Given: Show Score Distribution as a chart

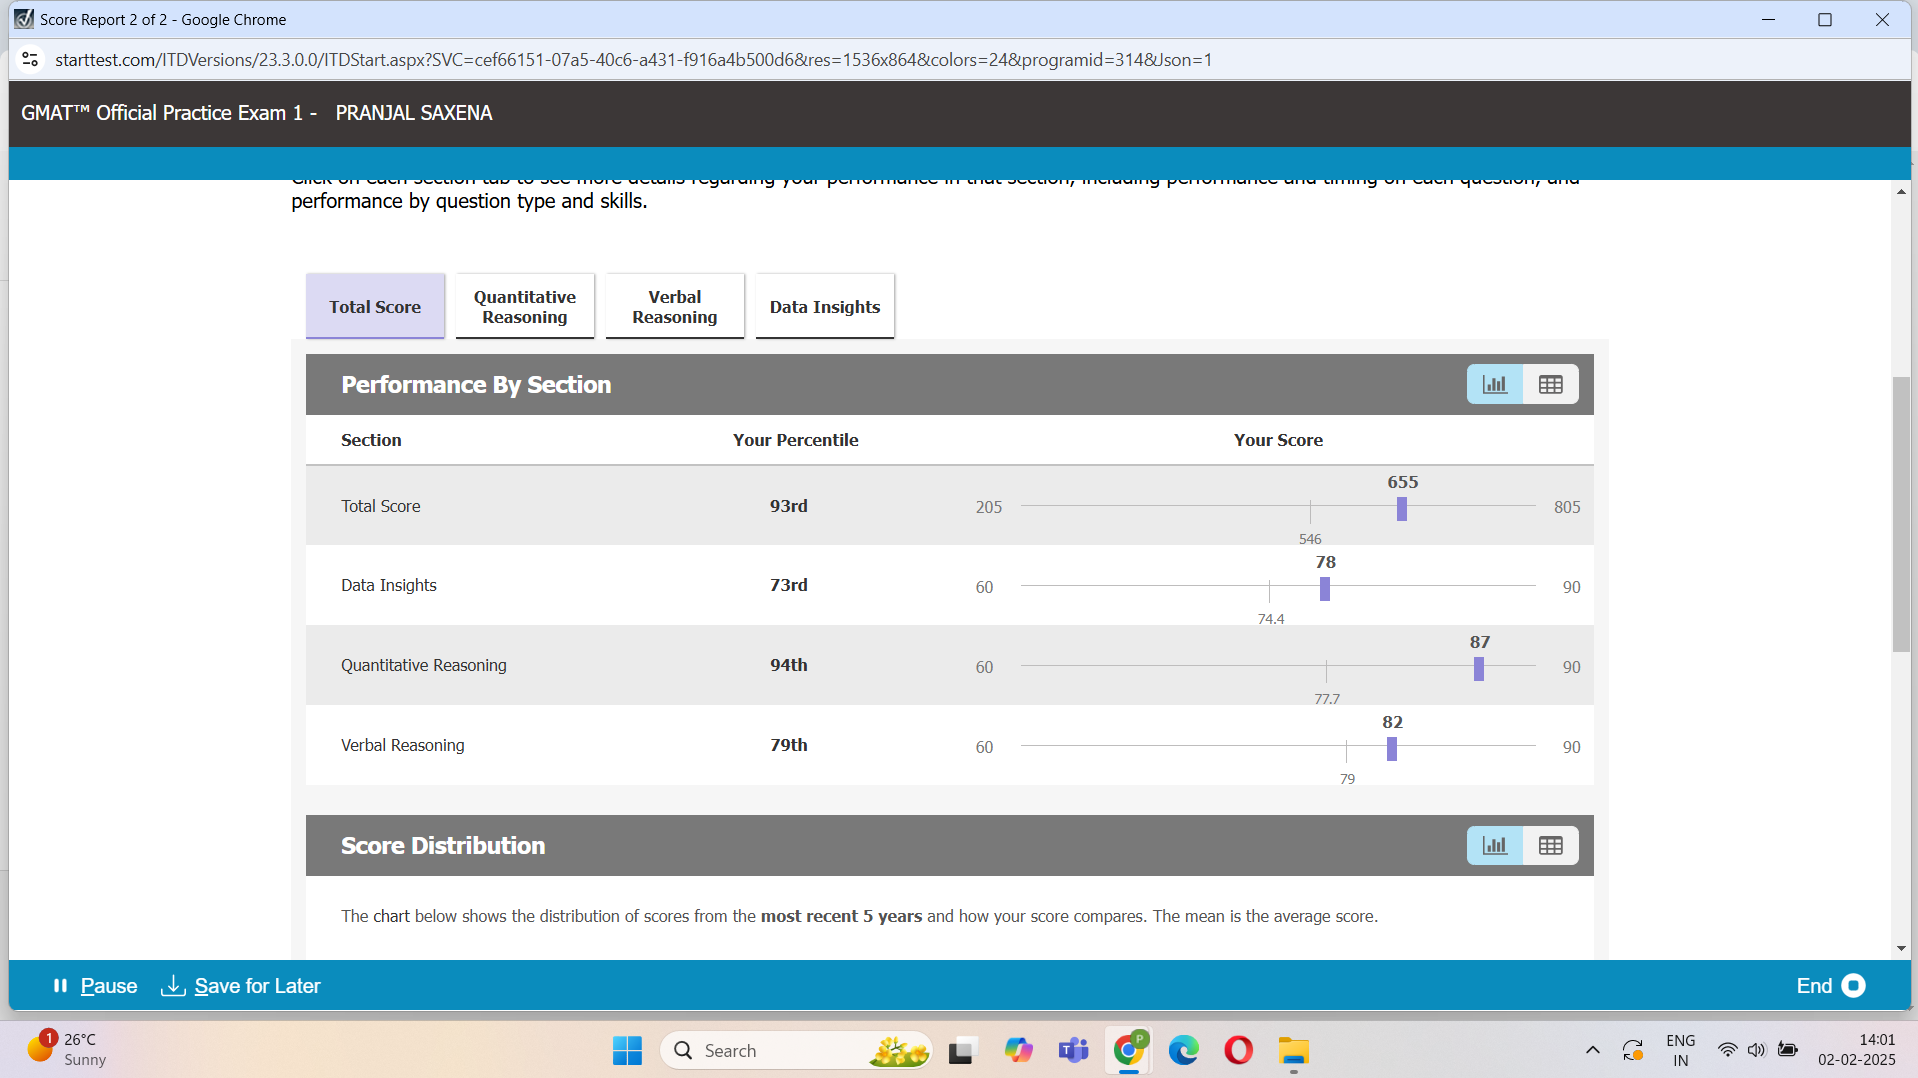Looking at the screenshot, I should [1494, 845].
